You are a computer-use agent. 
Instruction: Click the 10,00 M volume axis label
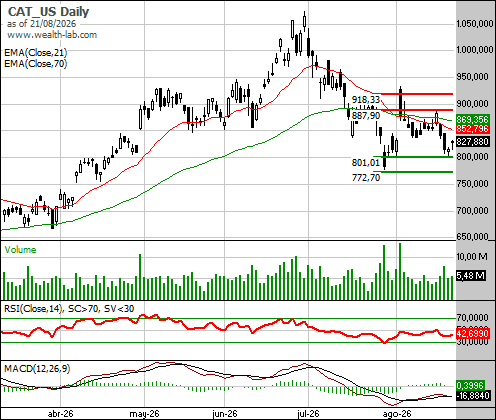point(472,257)
